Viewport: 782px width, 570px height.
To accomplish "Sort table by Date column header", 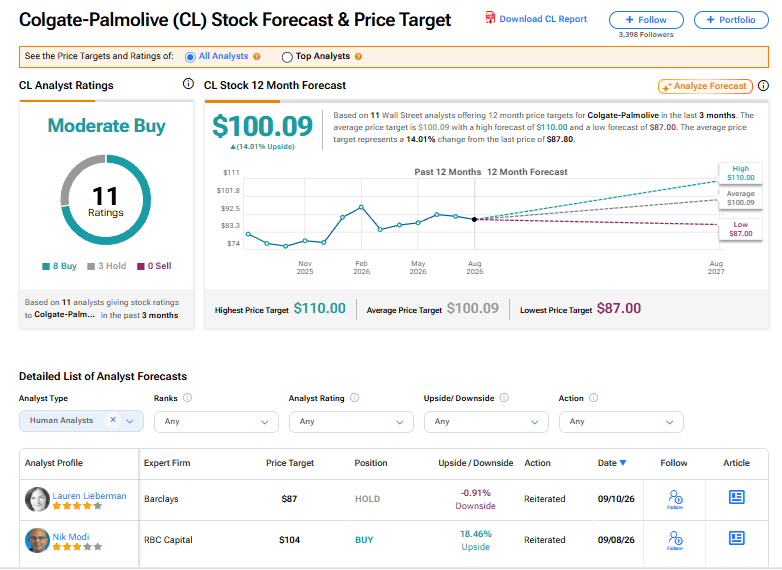I will tap(611, 463).
